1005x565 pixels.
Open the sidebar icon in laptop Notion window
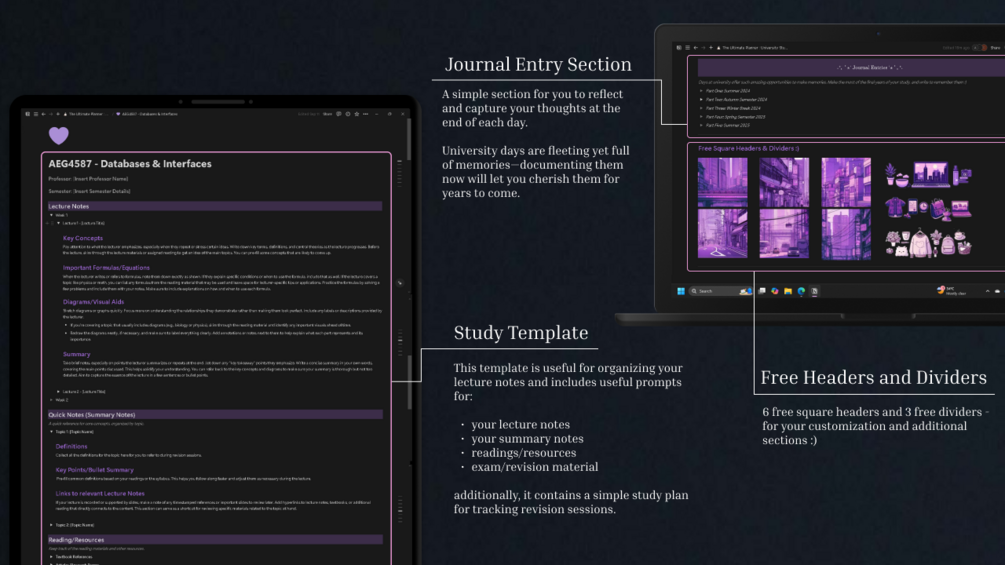[679, 47]
